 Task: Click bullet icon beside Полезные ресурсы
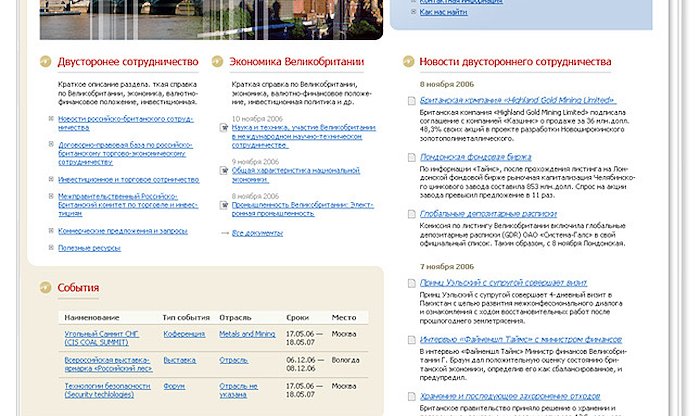pyautogui.click(x=51, y=247)
